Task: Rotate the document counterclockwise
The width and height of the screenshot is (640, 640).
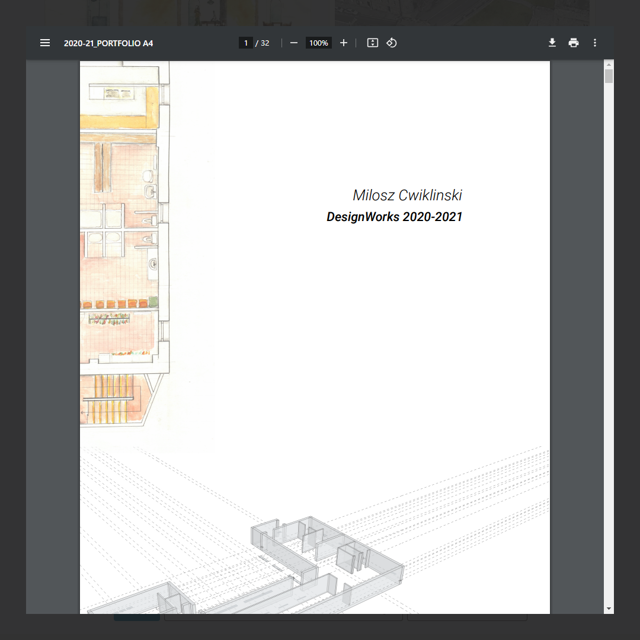Action: 392,43
